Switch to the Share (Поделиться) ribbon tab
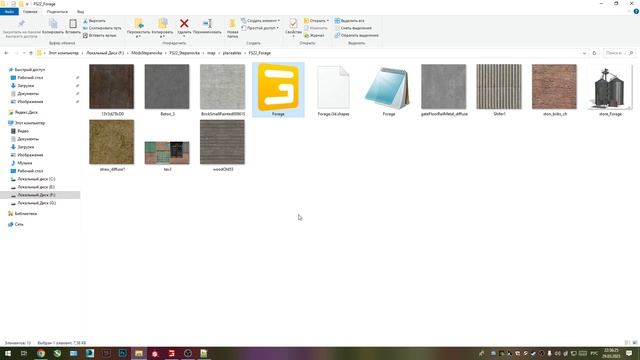640x360 pixels. pyautogui.click(x=57, y=11)
